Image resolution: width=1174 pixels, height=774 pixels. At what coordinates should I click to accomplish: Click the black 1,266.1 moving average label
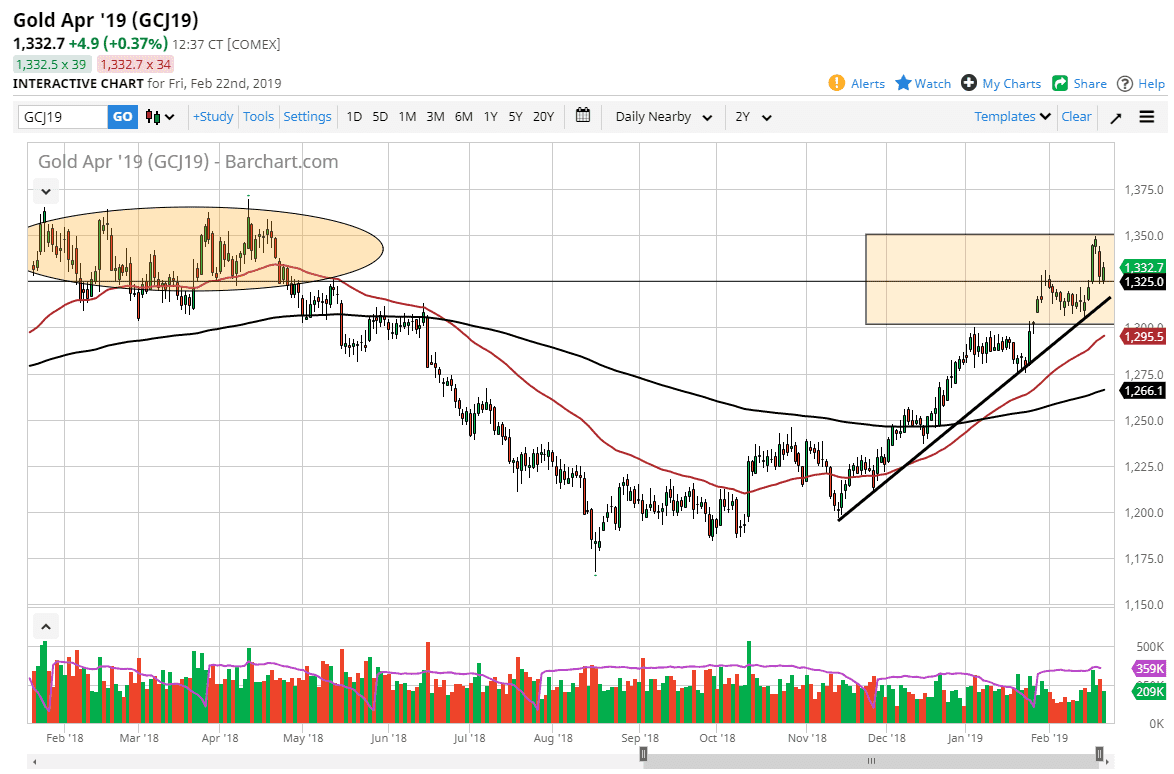coord(1143,391)
